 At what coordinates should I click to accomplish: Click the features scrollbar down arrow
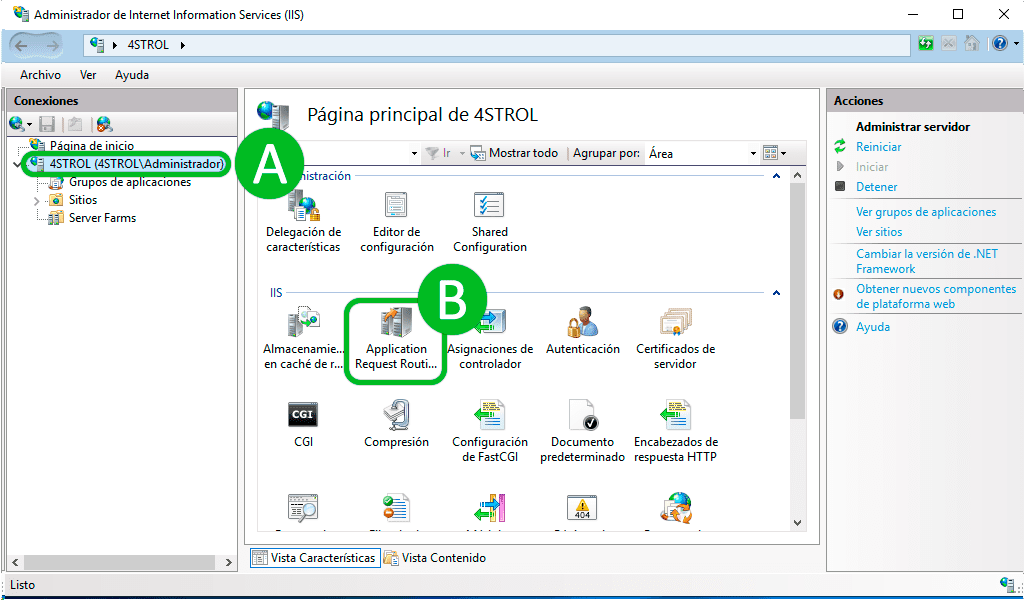click(x=796, y=522)
